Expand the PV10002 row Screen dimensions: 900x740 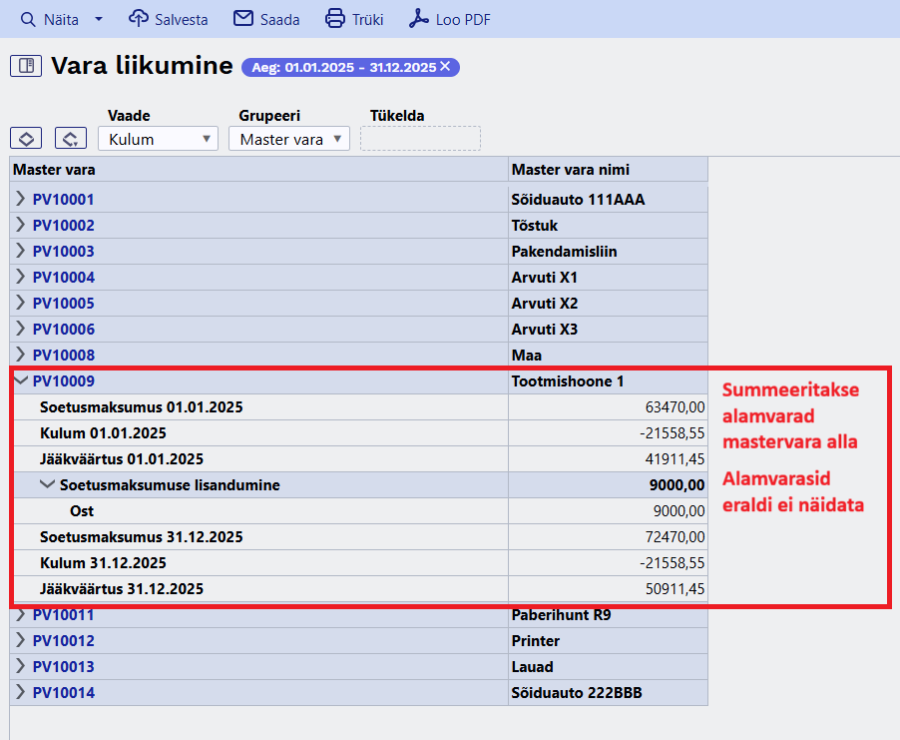click(21, 224)
